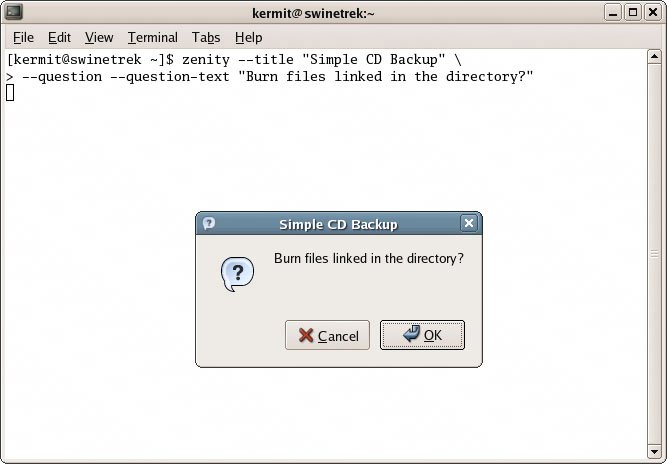
Task: Expand the View menu
Action: [99, 38]
